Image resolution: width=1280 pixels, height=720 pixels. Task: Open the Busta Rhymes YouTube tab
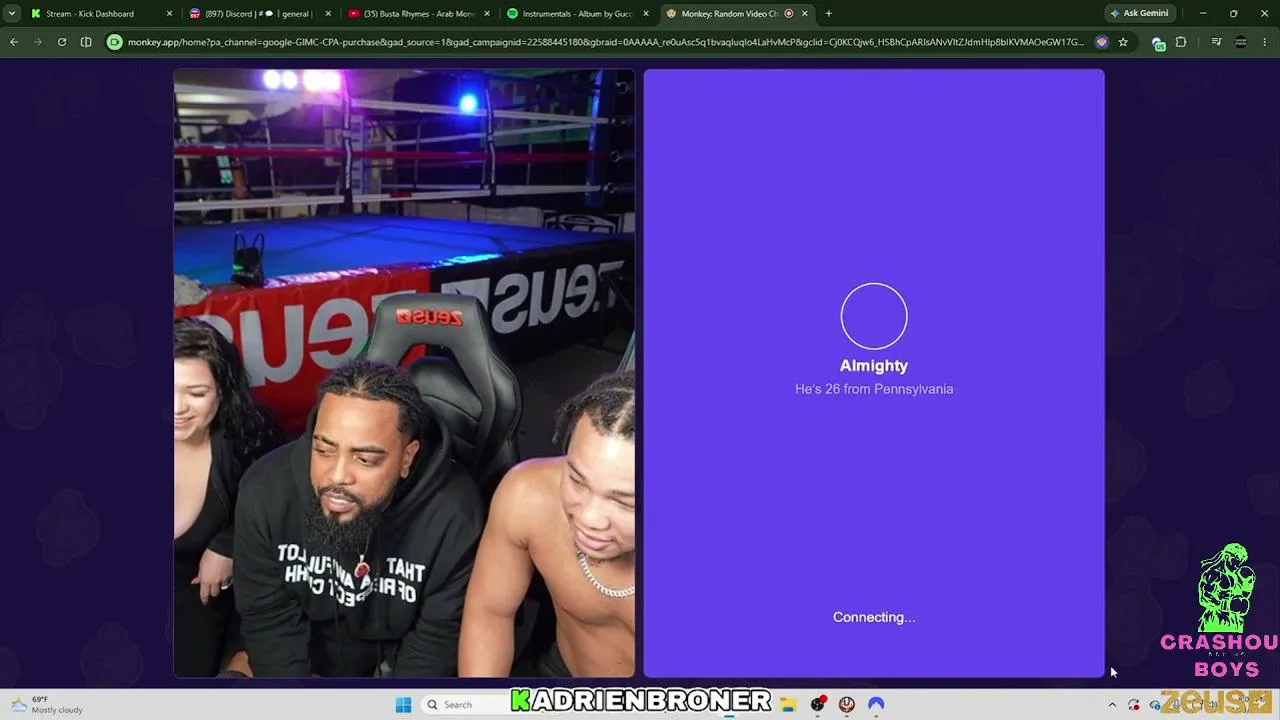pyautogui.click(x=418, y=14)
